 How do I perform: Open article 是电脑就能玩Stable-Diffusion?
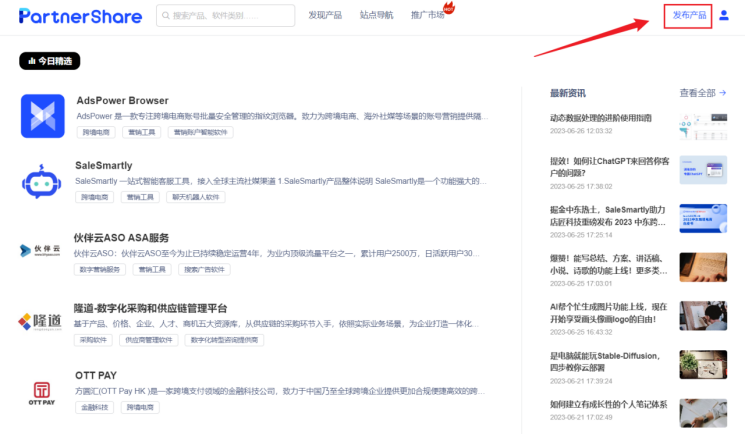click(605, 362)
